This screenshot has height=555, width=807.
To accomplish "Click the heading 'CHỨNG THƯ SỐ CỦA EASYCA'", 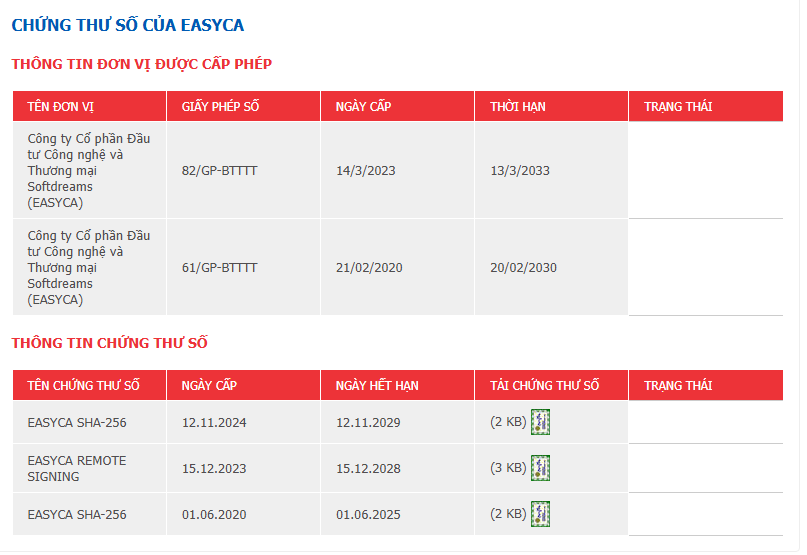I will click(x=128, y=25).
